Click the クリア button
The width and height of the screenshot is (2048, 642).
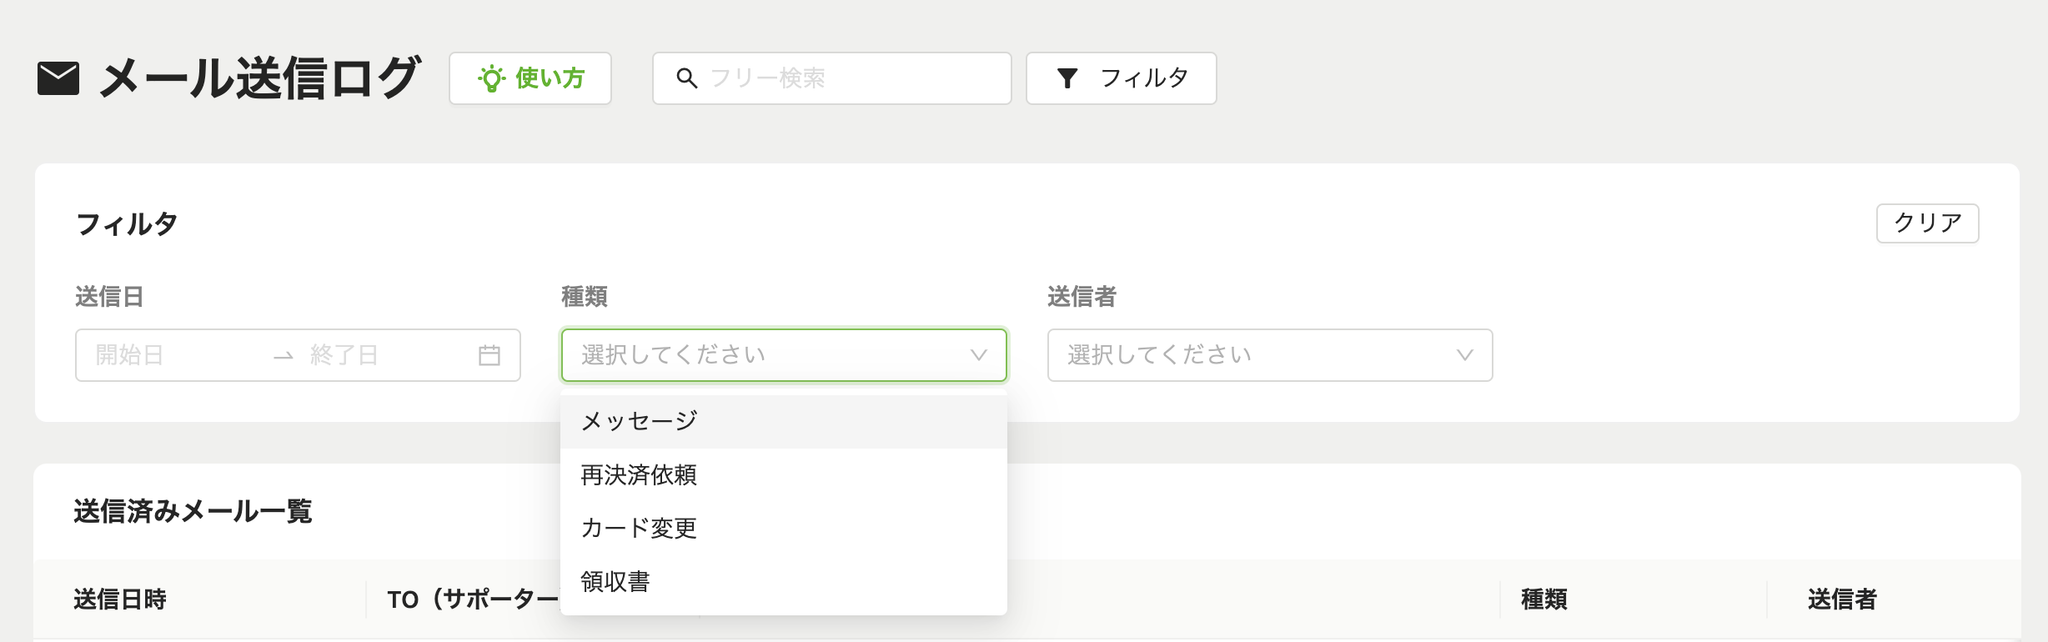[x=1927, y=223]
